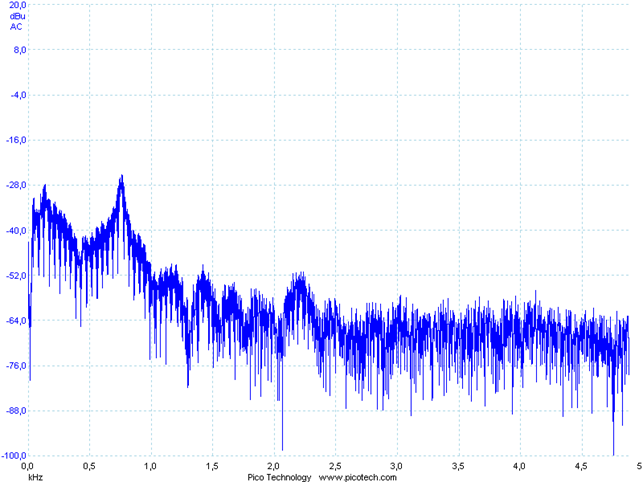The image size is (643, 482).
Task: Click the 0,5 x-axis tick label
Action: click(89, 466)
